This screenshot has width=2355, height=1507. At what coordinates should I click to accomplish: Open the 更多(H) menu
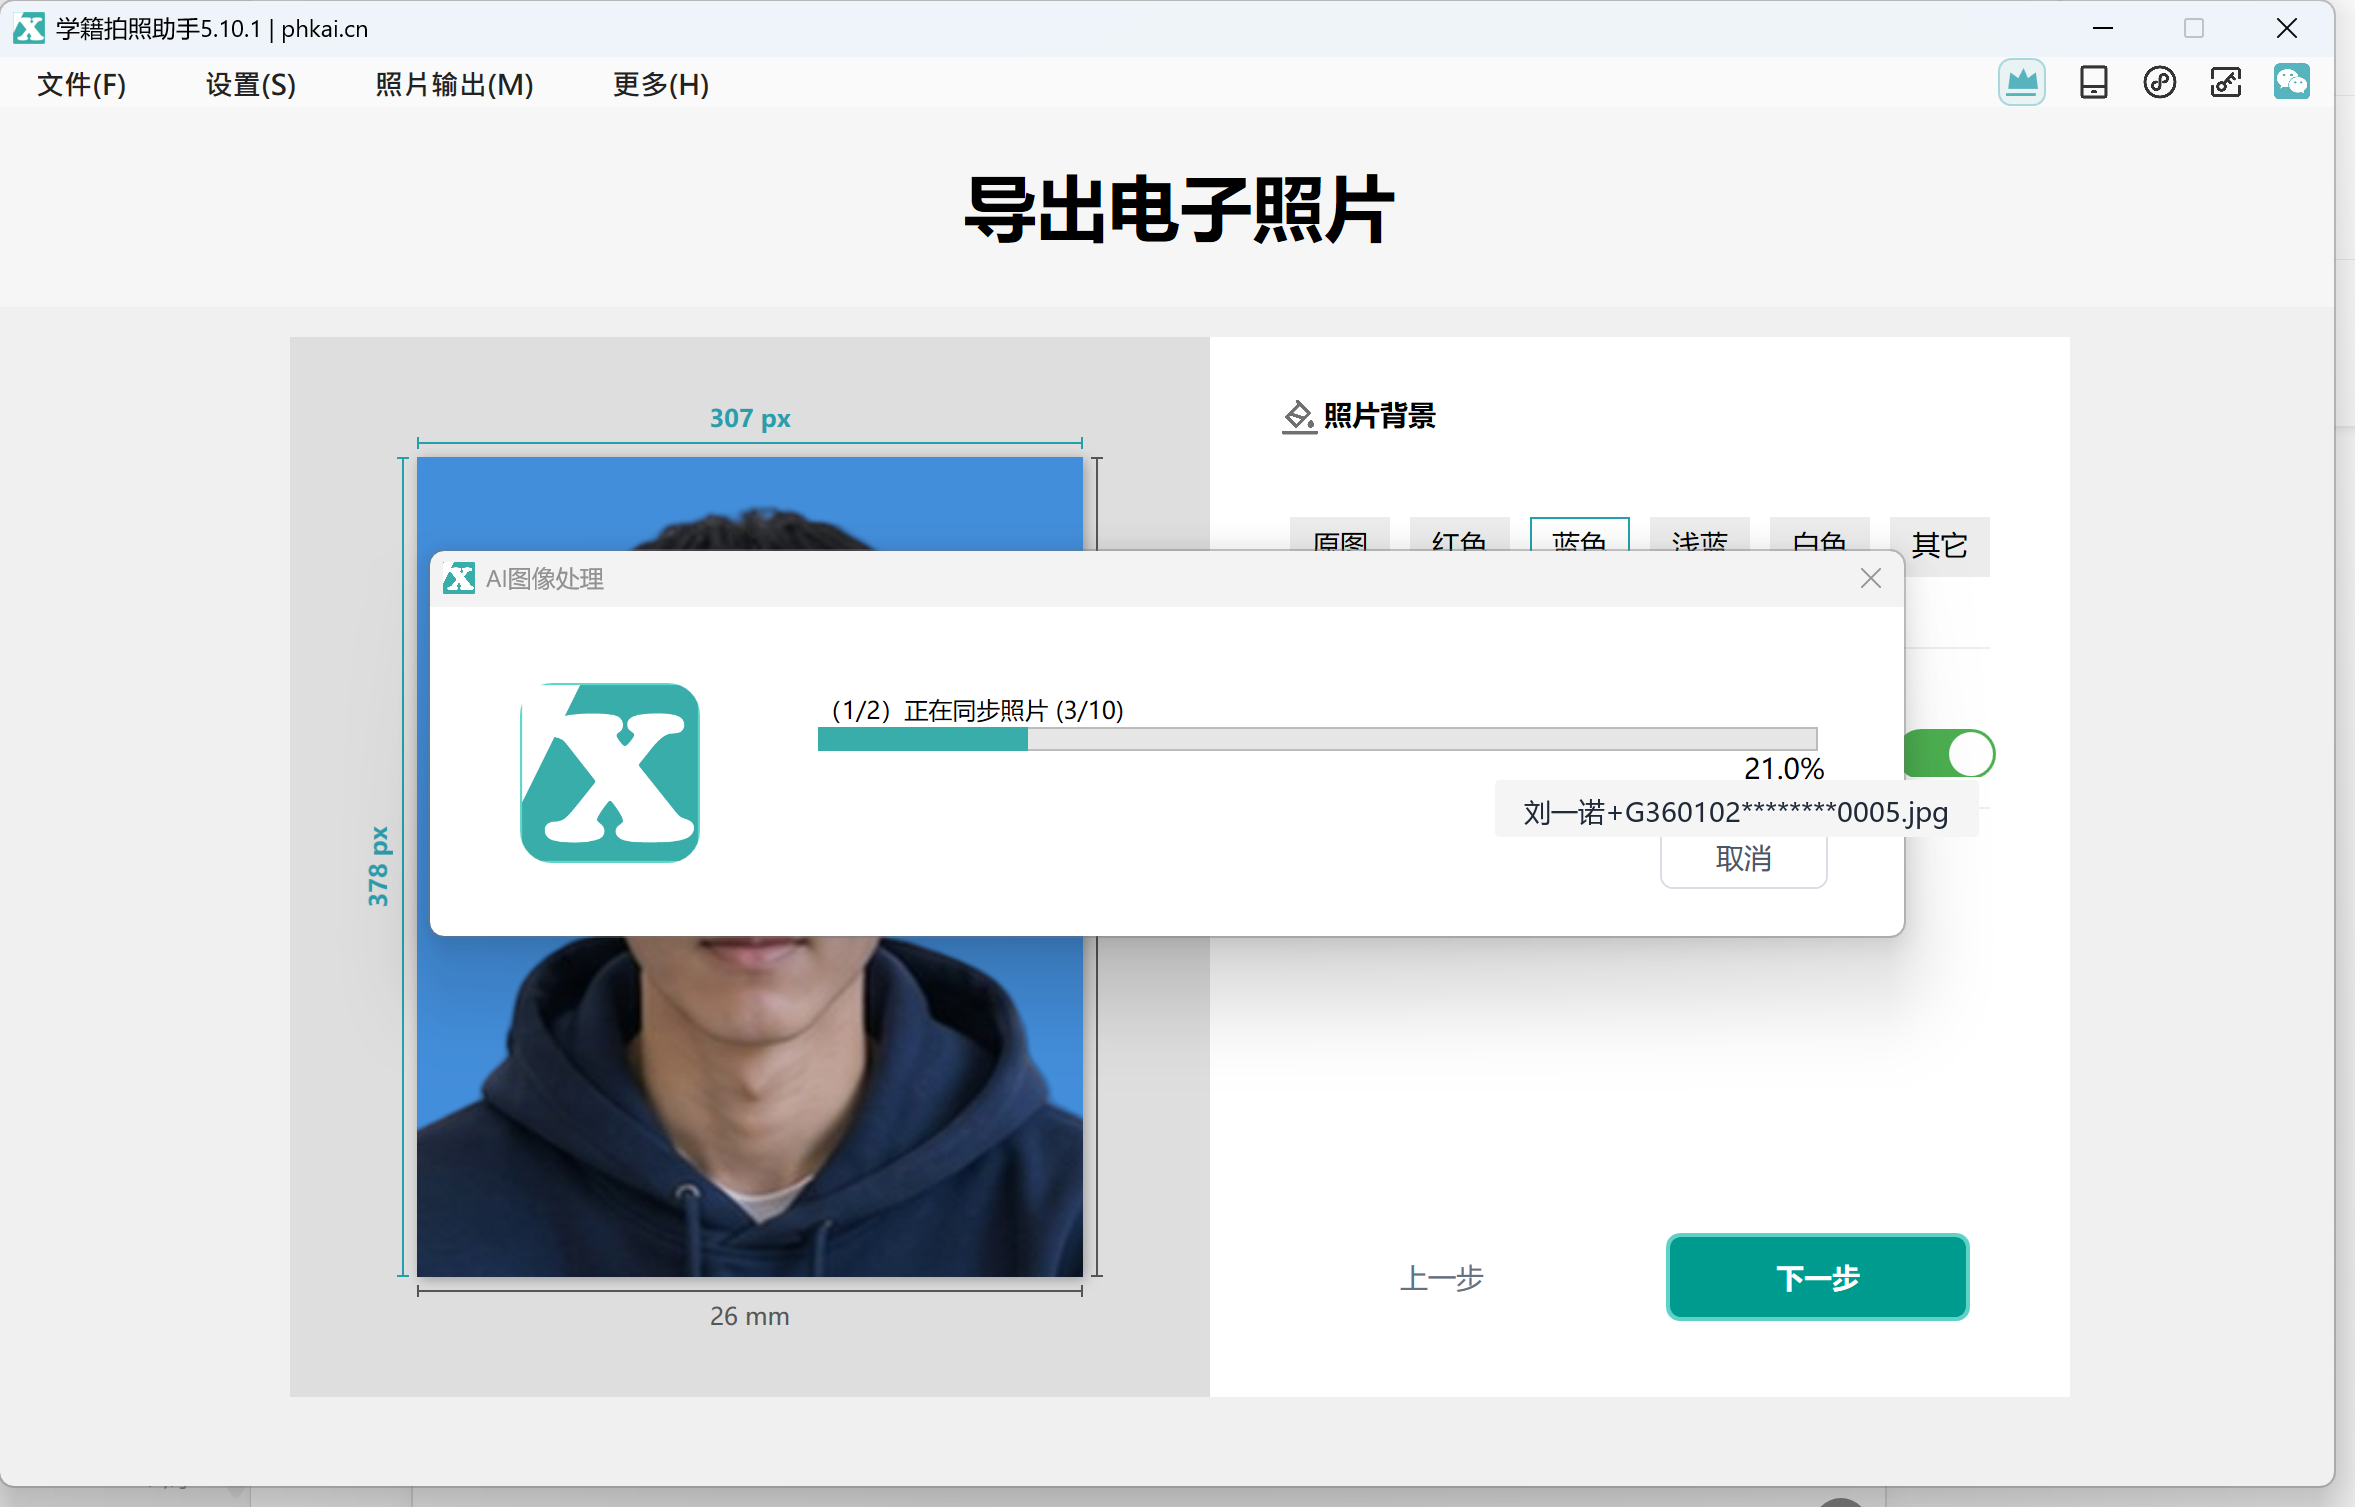pyautogui.click(x=660, y=84)
